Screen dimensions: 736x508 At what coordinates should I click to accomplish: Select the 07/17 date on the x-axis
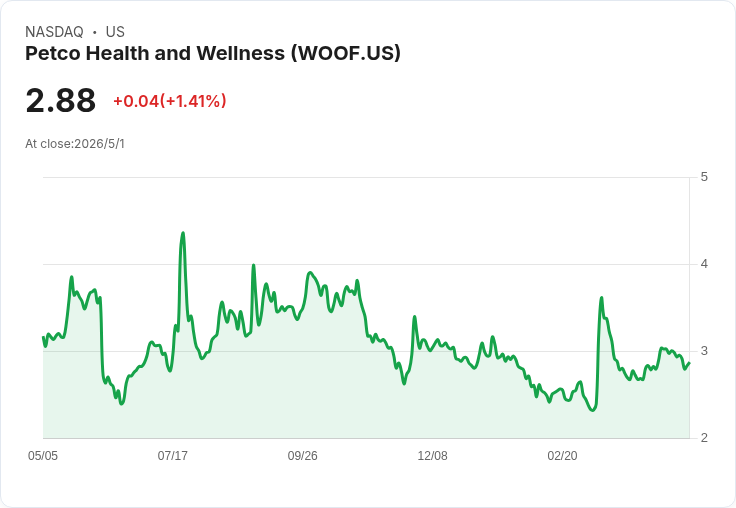[172, 455]
